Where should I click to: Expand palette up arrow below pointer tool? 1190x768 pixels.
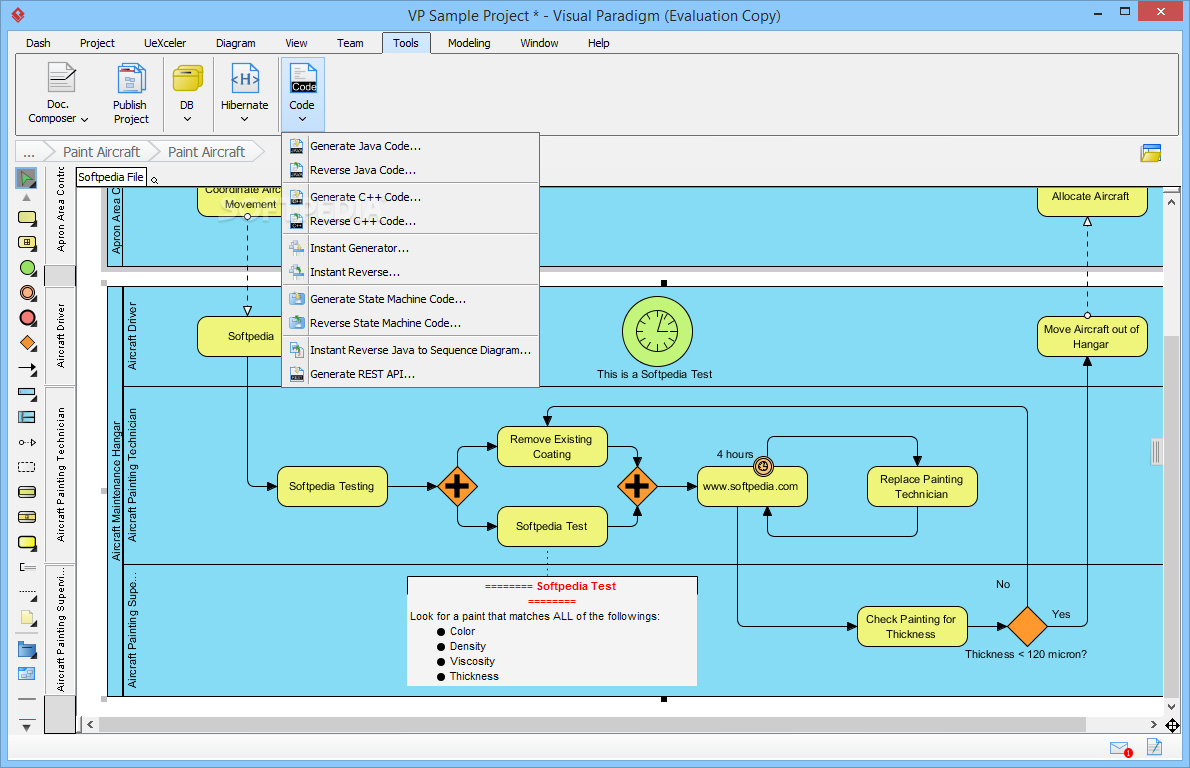pos(27,197)
